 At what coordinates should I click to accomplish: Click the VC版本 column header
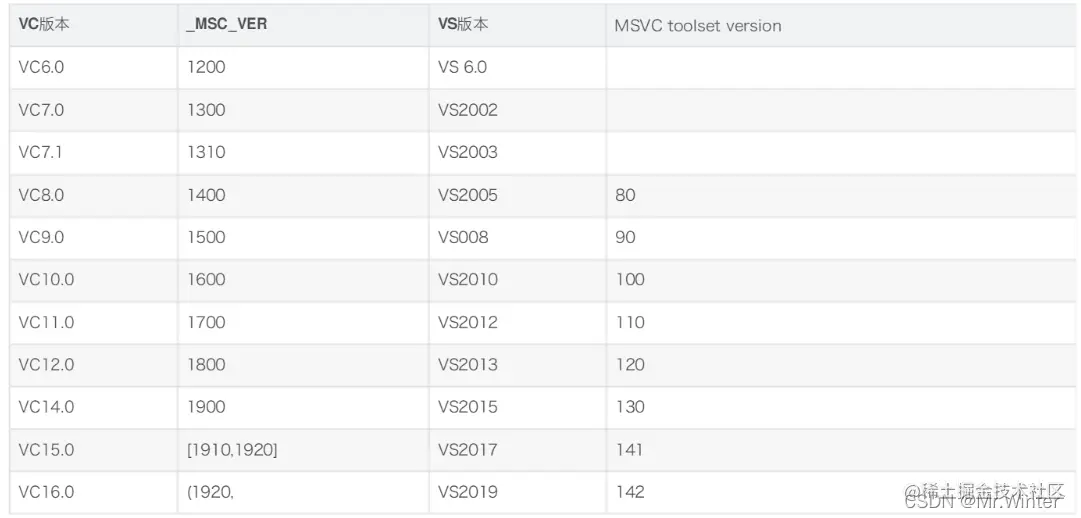pos(44,25)
